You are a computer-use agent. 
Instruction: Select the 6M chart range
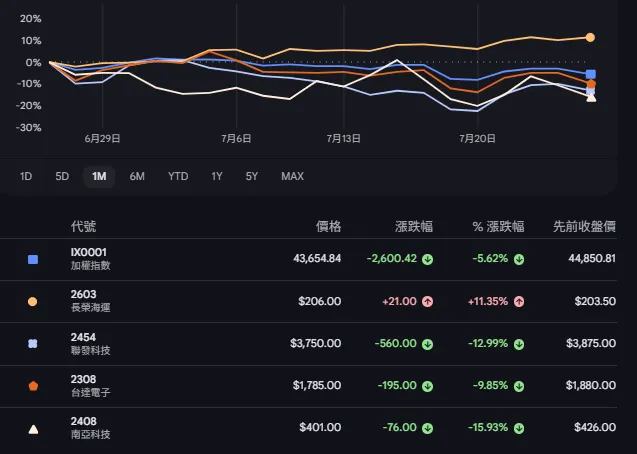[137, 176]
